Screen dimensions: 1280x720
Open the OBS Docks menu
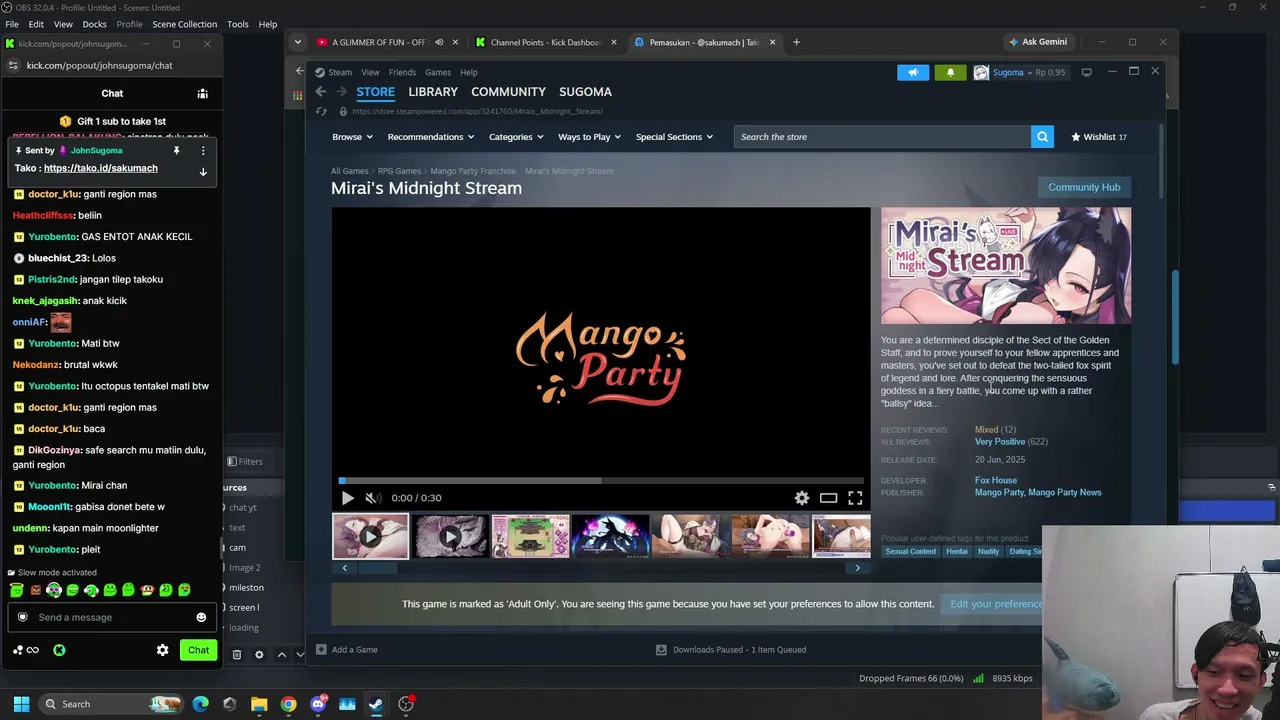coord(94,24)
